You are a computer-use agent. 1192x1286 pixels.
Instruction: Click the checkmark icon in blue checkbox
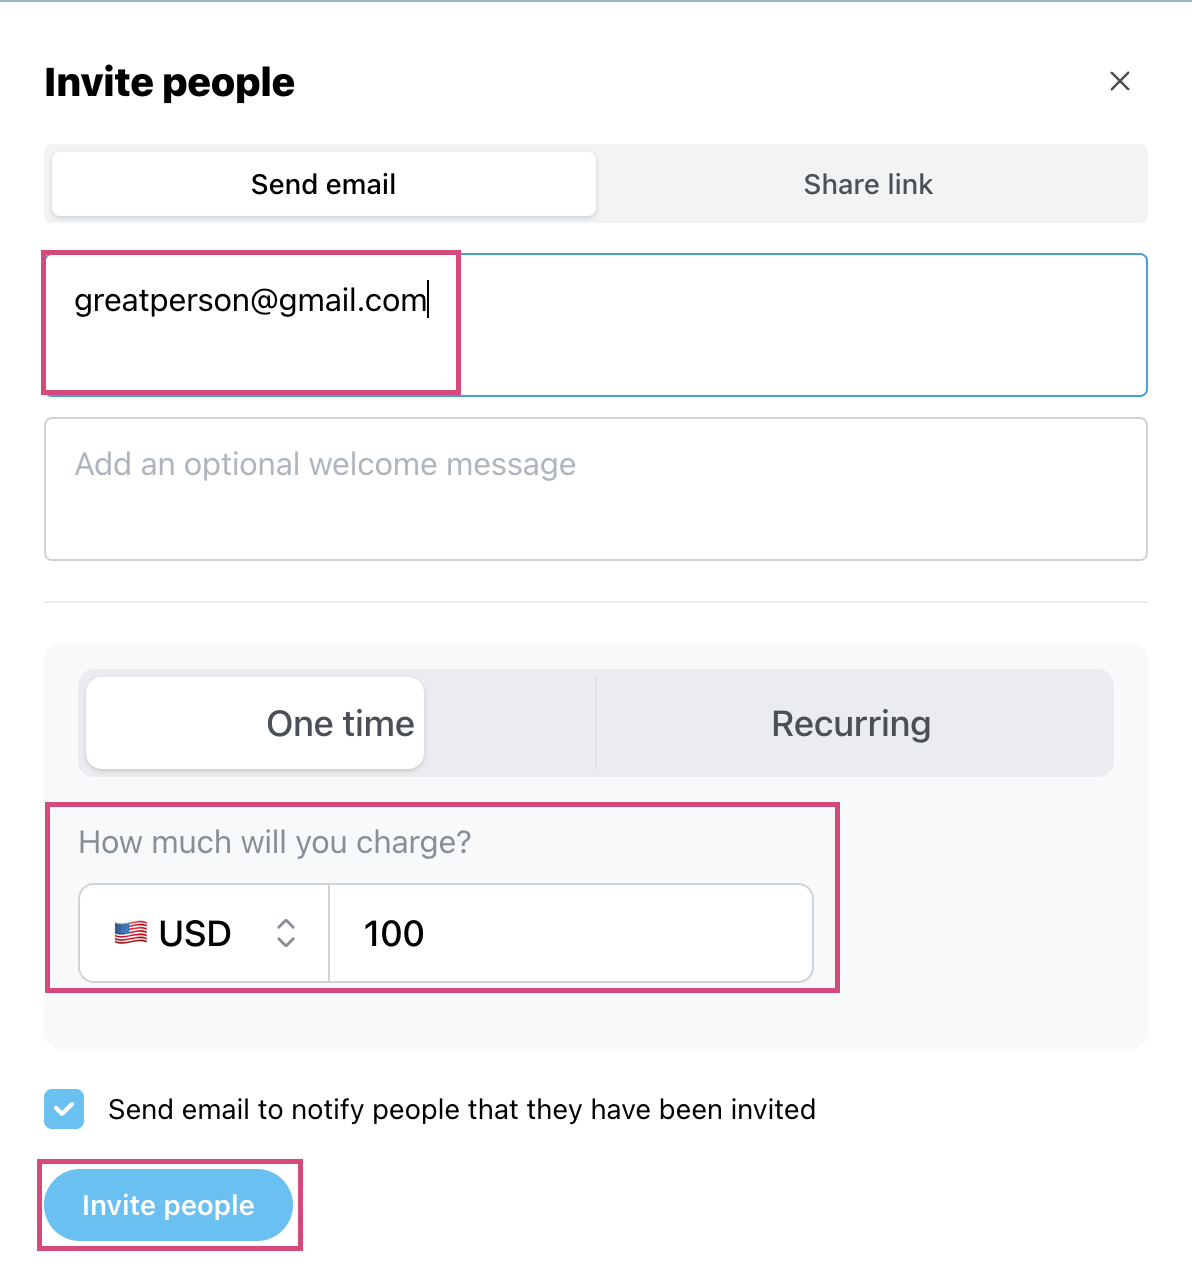[64, 1109]
